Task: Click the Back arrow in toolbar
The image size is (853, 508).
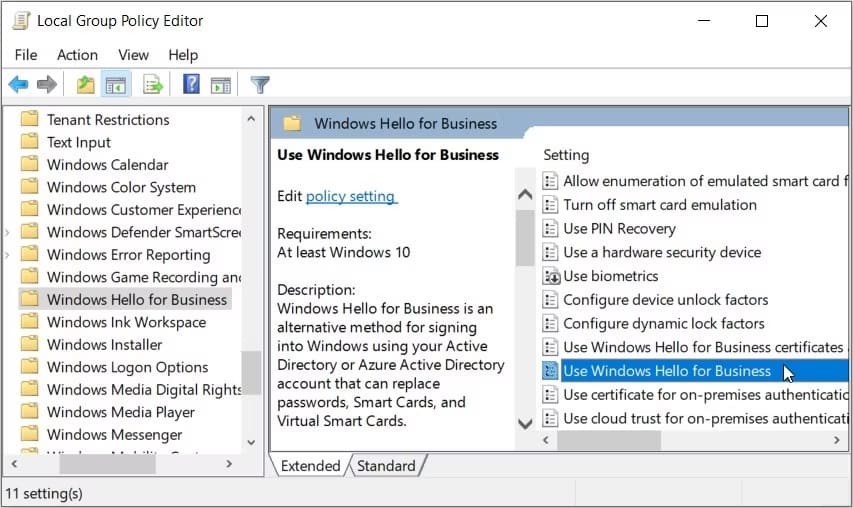Action: tap(18, 85)
